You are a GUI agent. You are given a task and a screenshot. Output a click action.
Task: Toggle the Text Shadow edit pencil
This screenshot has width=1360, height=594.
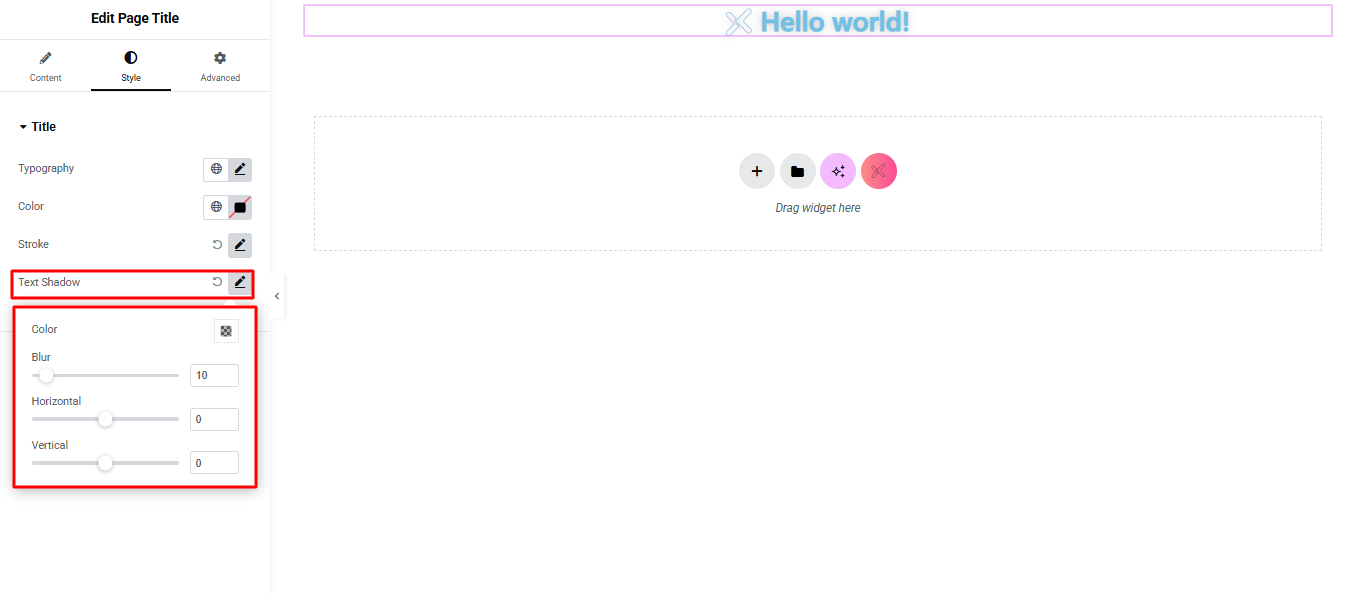(240, 283)
